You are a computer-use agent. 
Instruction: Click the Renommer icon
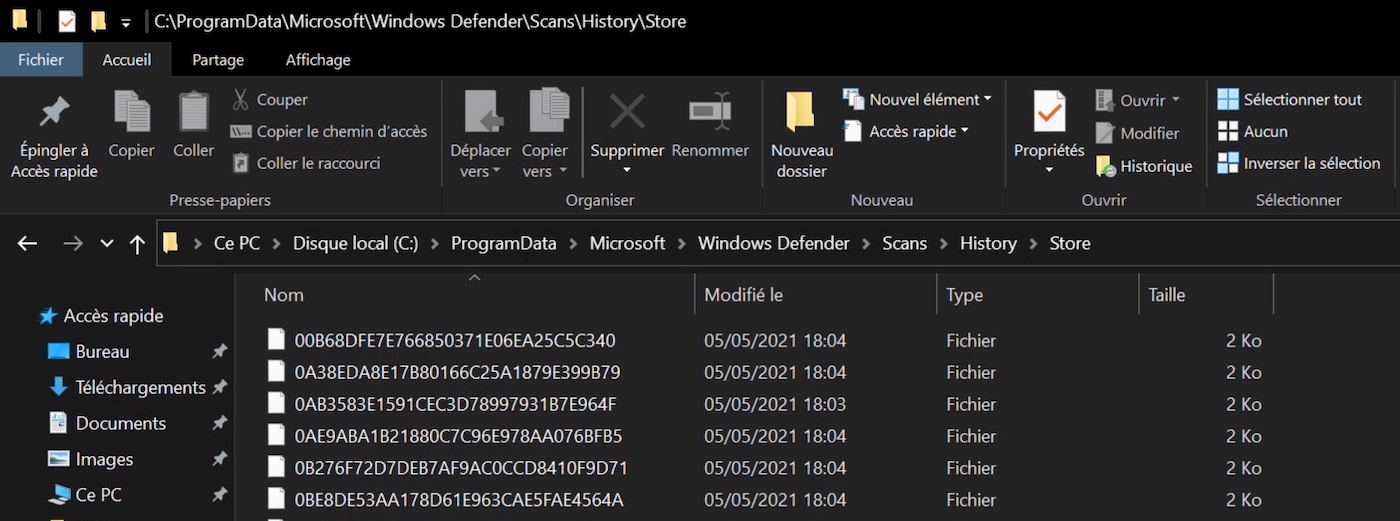coord(710,111)
